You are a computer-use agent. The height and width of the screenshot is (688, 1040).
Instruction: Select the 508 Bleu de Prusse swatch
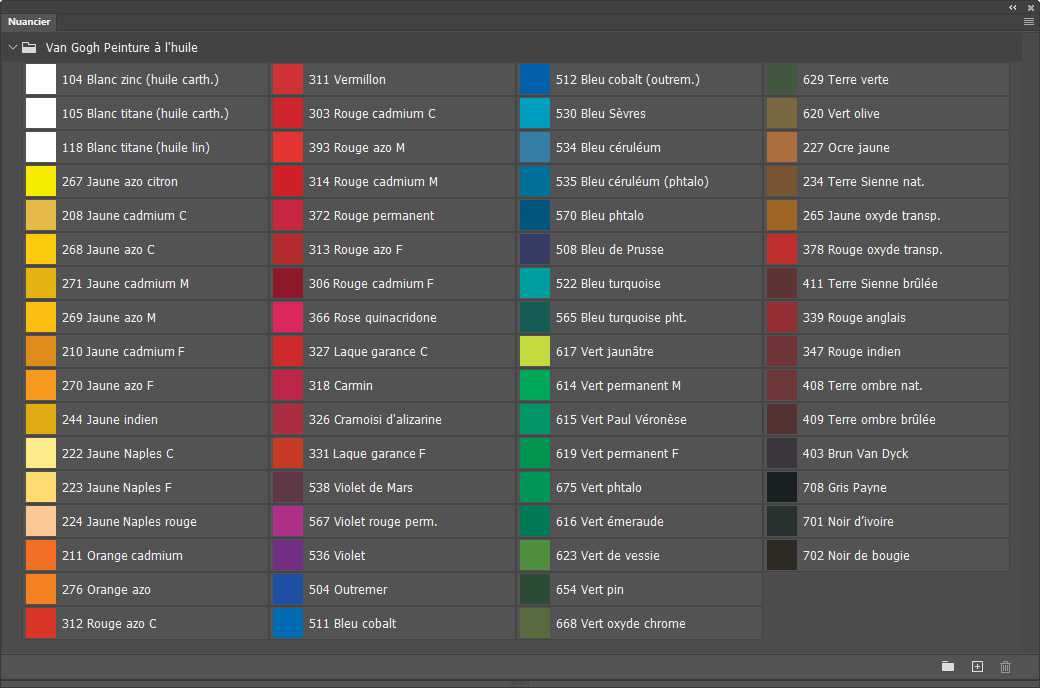coord(640,250)
